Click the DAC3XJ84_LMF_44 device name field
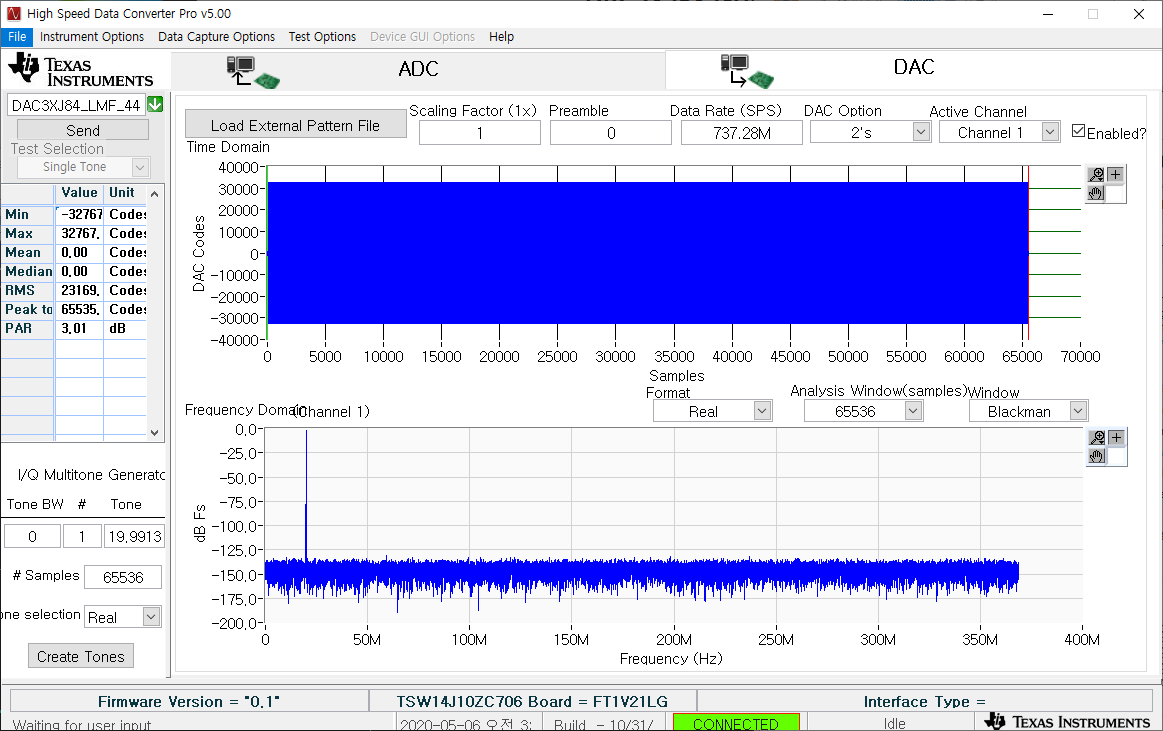Screen dimensions: 1163x731 click(76, 105)
